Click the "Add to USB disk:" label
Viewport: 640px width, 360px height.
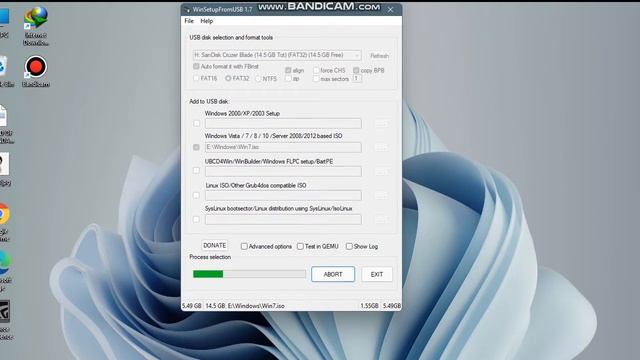pyautogui.click(x=209, y=101)
